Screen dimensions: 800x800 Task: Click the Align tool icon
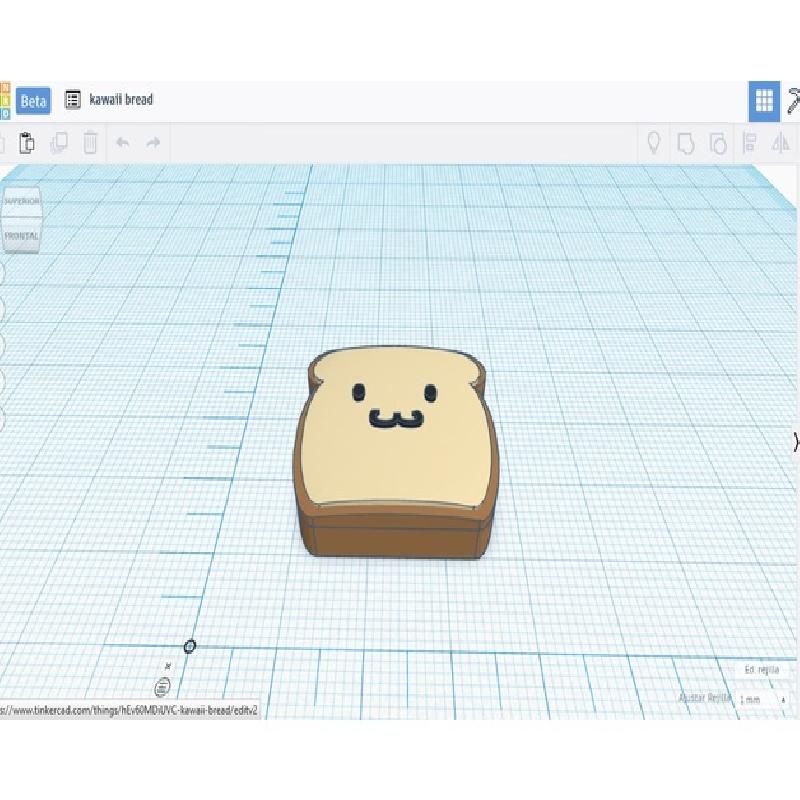[x=749, y=142]
